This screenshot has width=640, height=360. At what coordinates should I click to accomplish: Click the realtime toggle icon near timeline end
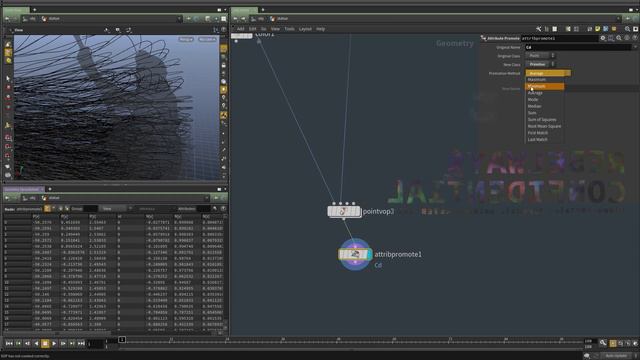[x=613, y=344]
